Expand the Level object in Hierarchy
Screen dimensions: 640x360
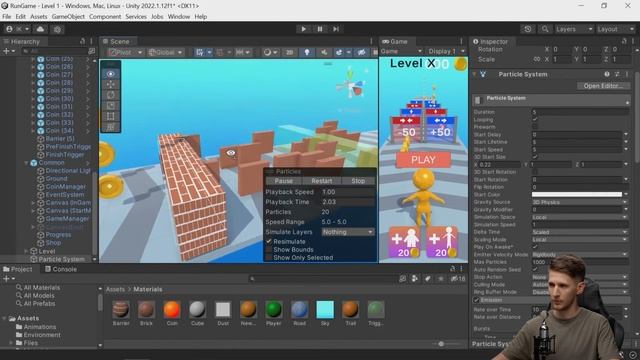tap(26, 251)
